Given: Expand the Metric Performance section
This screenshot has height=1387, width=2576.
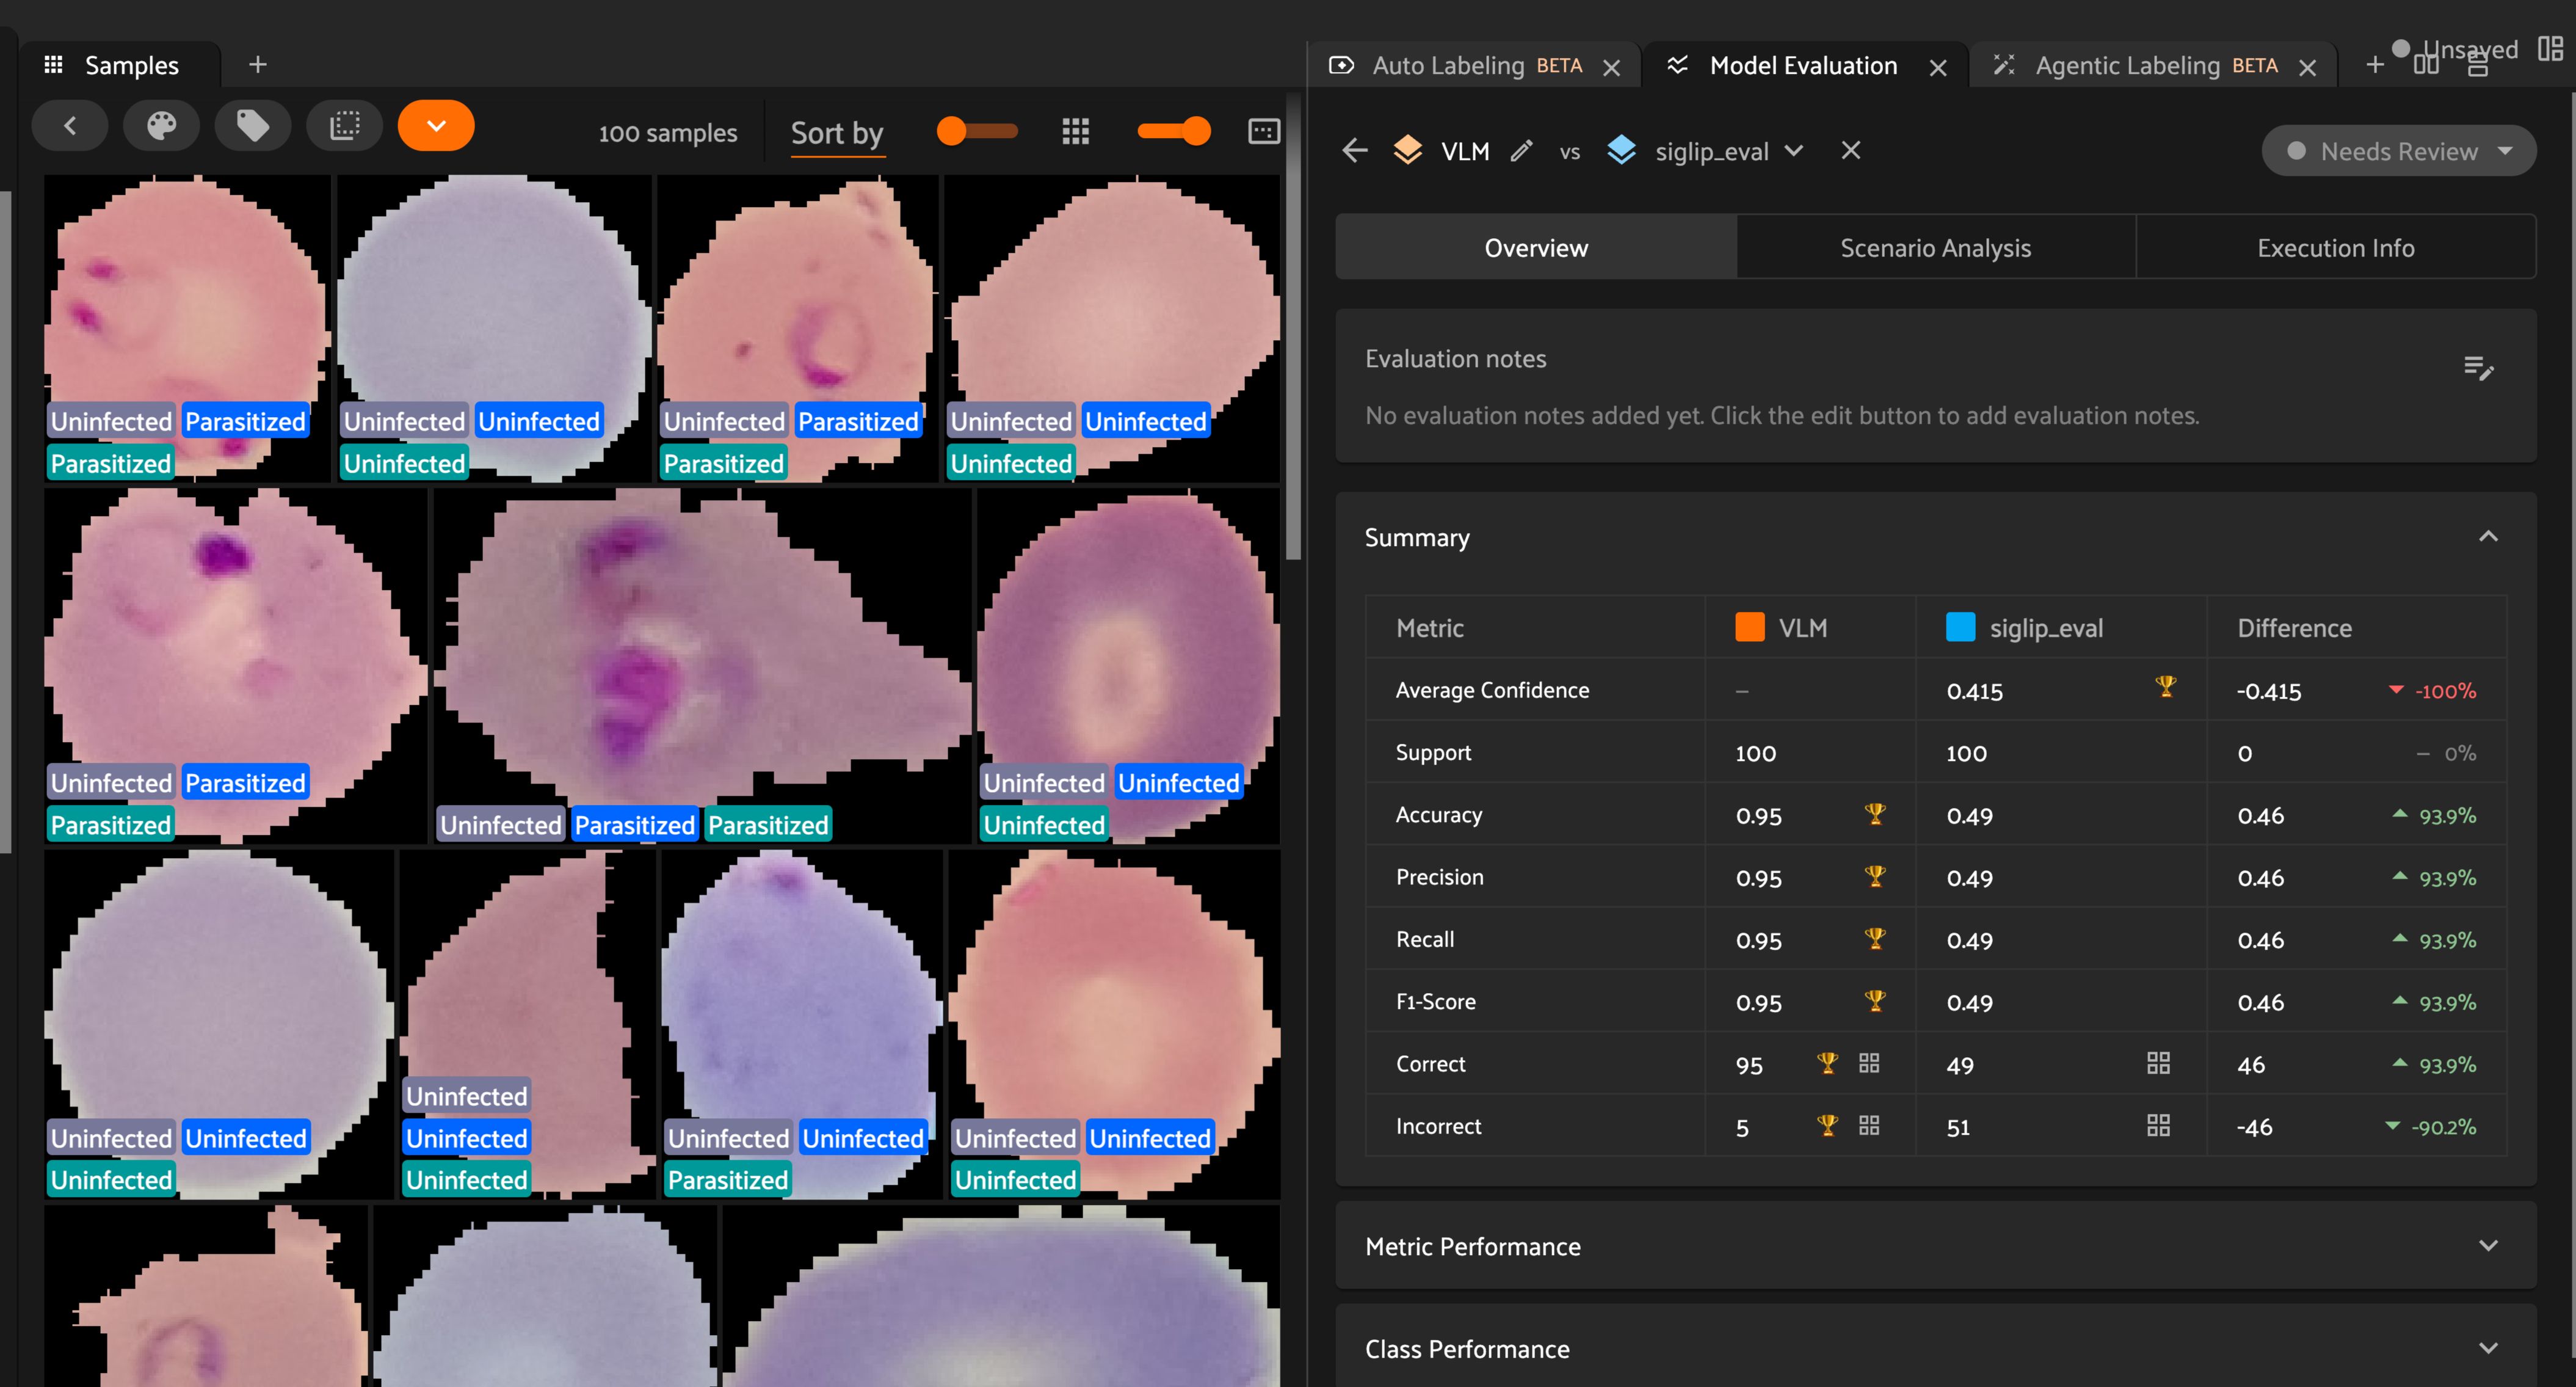Looking at the screenshot, I should click(2488, 1246).
